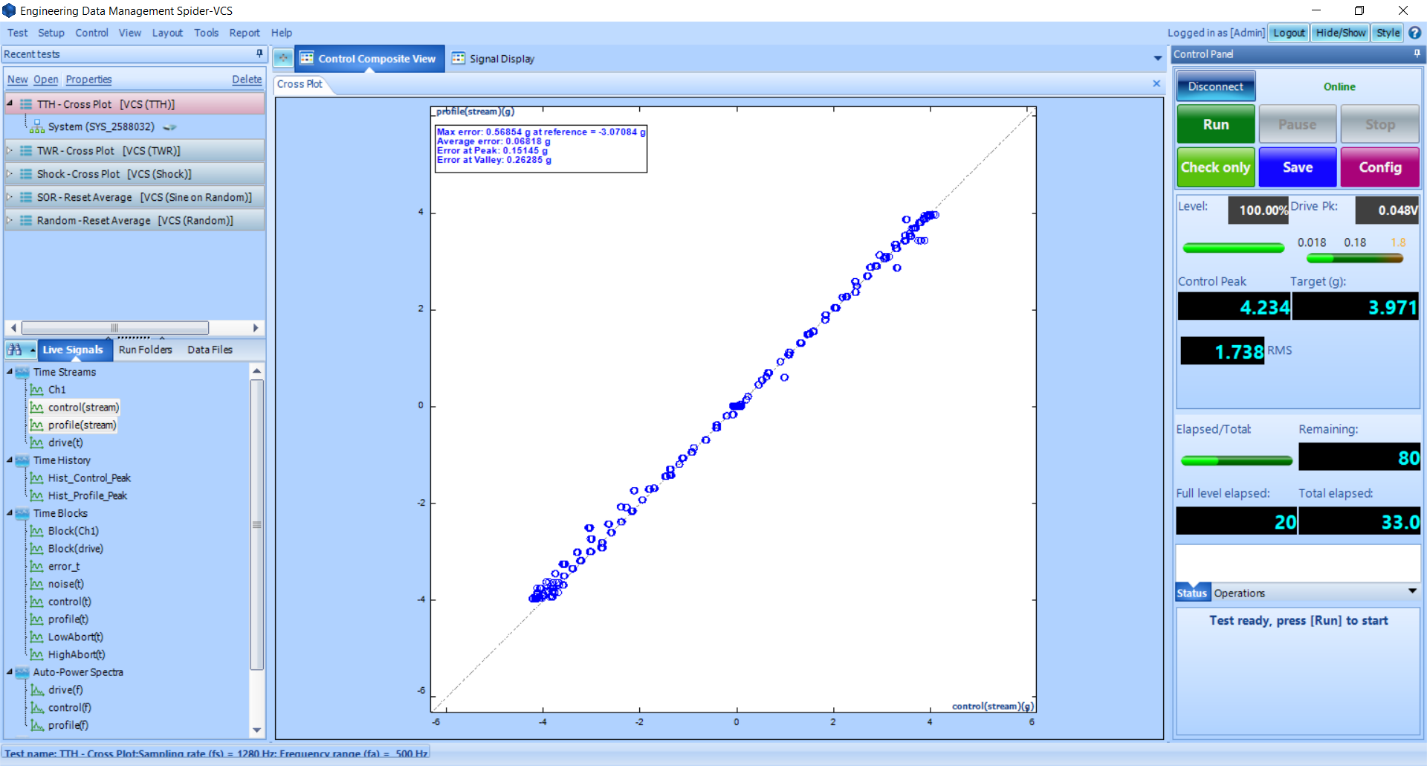Collapse the Time Blocks tree node
This screenshot has width=1427, height=766.
[x=9, y=513]
